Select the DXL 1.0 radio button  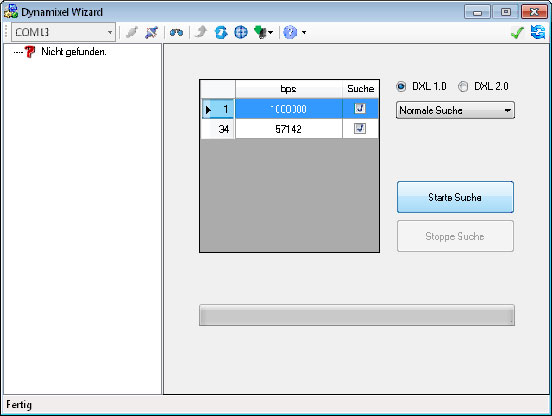tap(401, 86)
